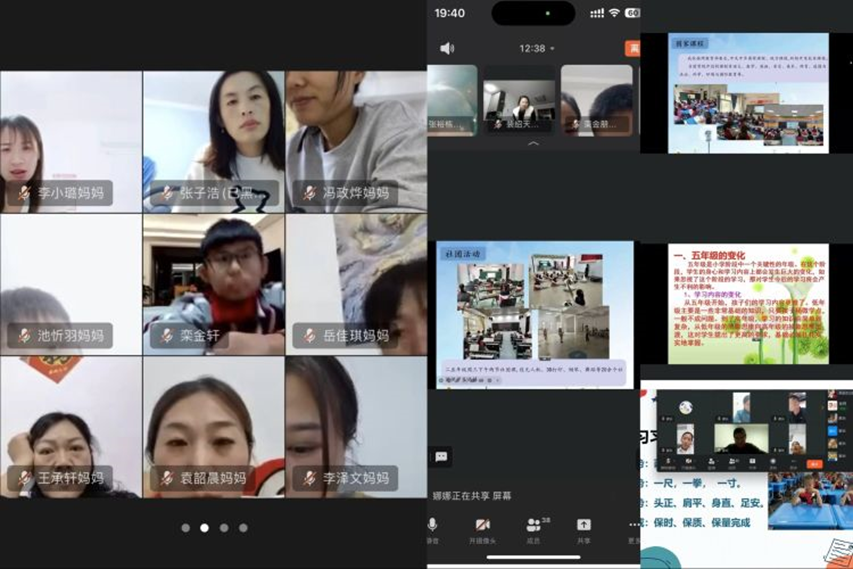Tap the speaker audio icon
This screenshot has height=569, width=853.
click(x=446, y=48)
